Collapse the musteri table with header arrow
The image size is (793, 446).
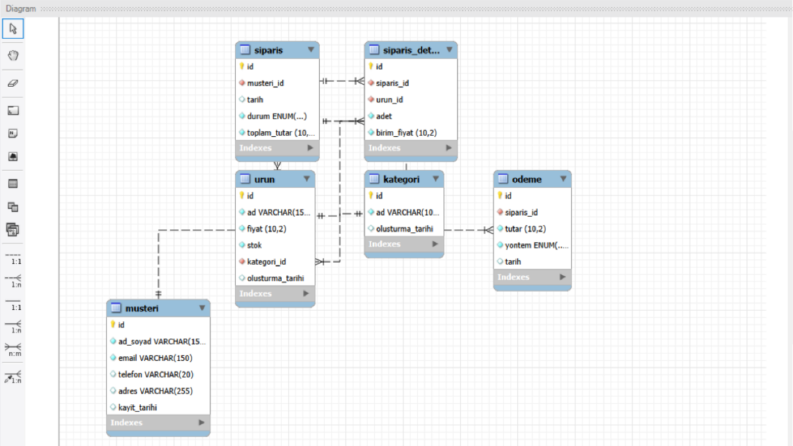(x=202, y=308)
